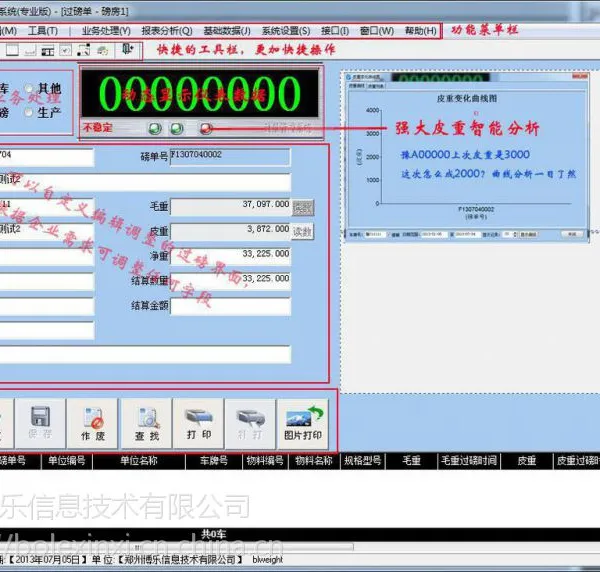Viewport: 600px width, 572px height.
Task: Click the 查找 (search) magnifier button
Action: (x=147, y=423)
